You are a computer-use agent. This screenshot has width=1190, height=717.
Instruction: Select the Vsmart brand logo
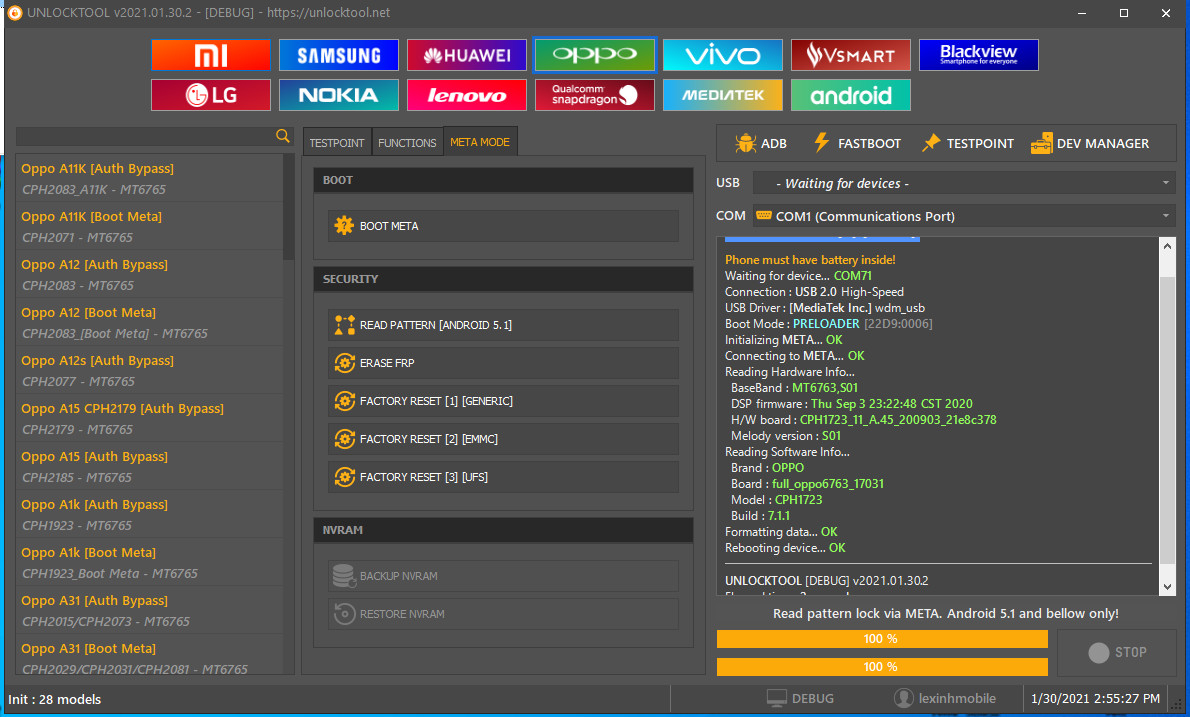point(851,55)
